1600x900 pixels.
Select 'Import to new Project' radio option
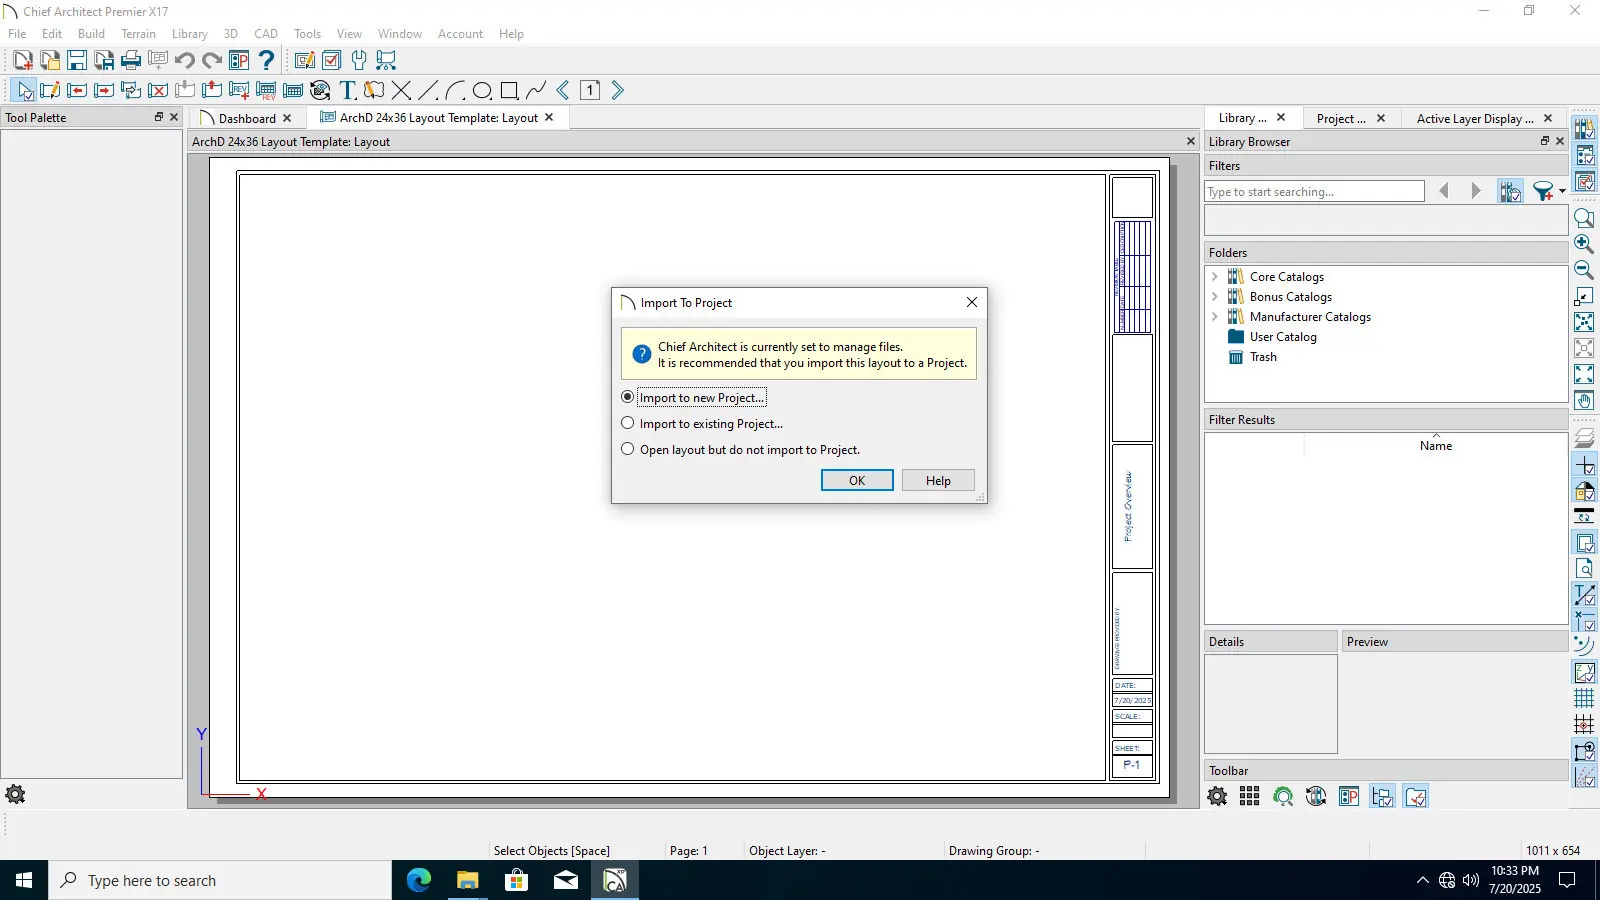point(628,397)
